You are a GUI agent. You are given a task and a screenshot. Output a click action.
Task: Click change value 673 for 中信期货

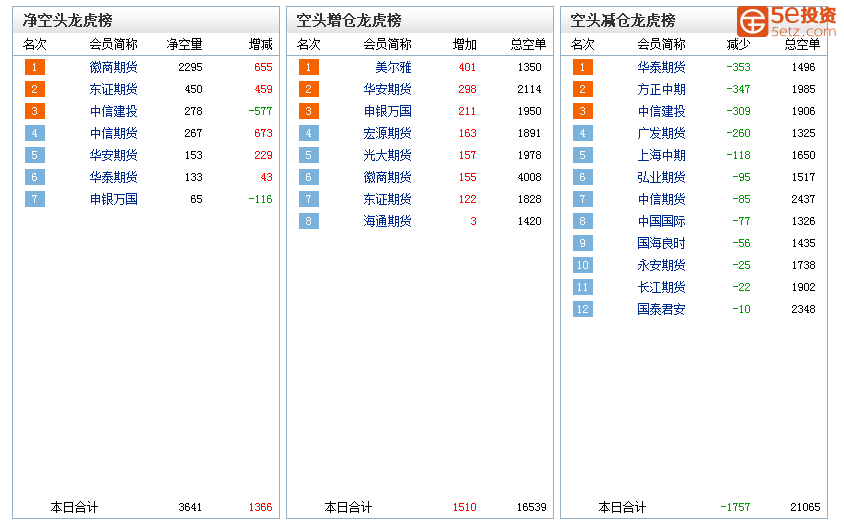tap(263, 133)
